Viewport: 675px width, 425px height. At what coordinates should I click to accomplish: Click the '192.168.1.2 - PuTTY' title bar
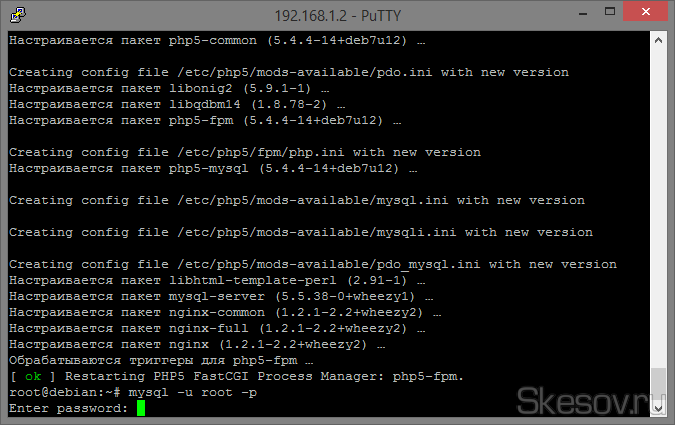pos(330,15)
